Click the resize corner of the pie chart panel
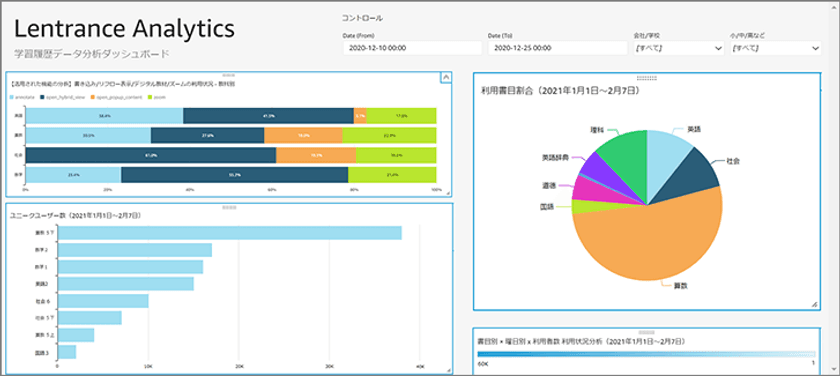The image size is (840, 376). (x=814, y=304)
